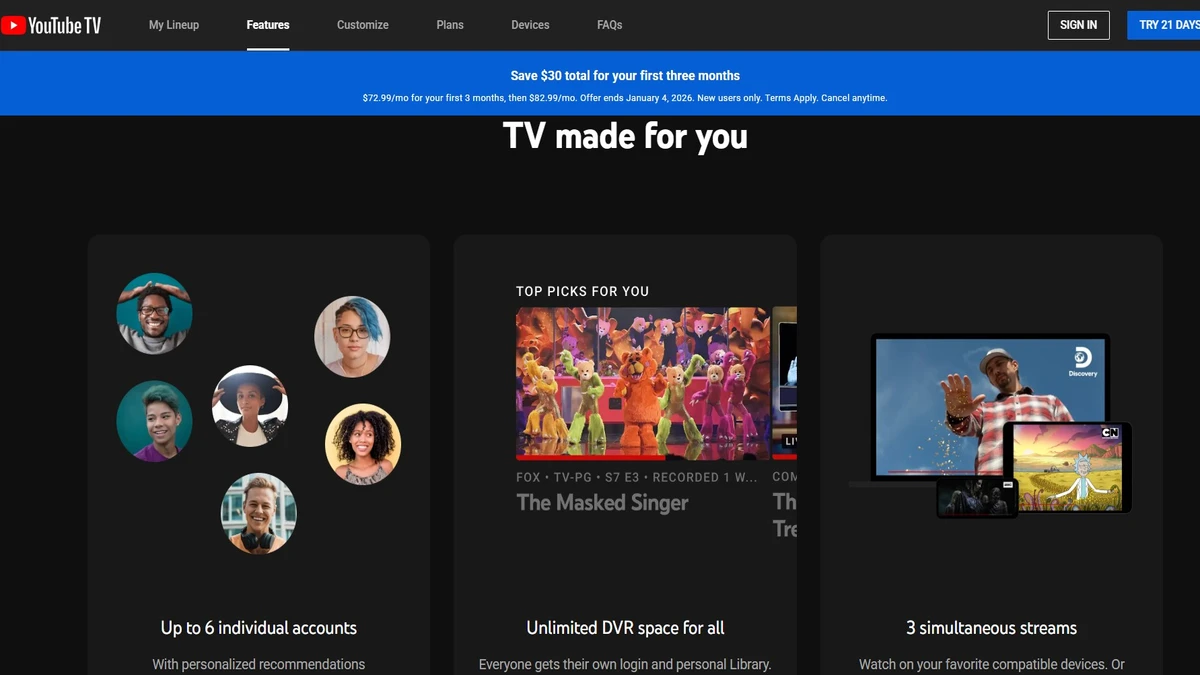This screenshot has height=675, width=1200.
Task: View the Plans page
Action: pos(449,25)
